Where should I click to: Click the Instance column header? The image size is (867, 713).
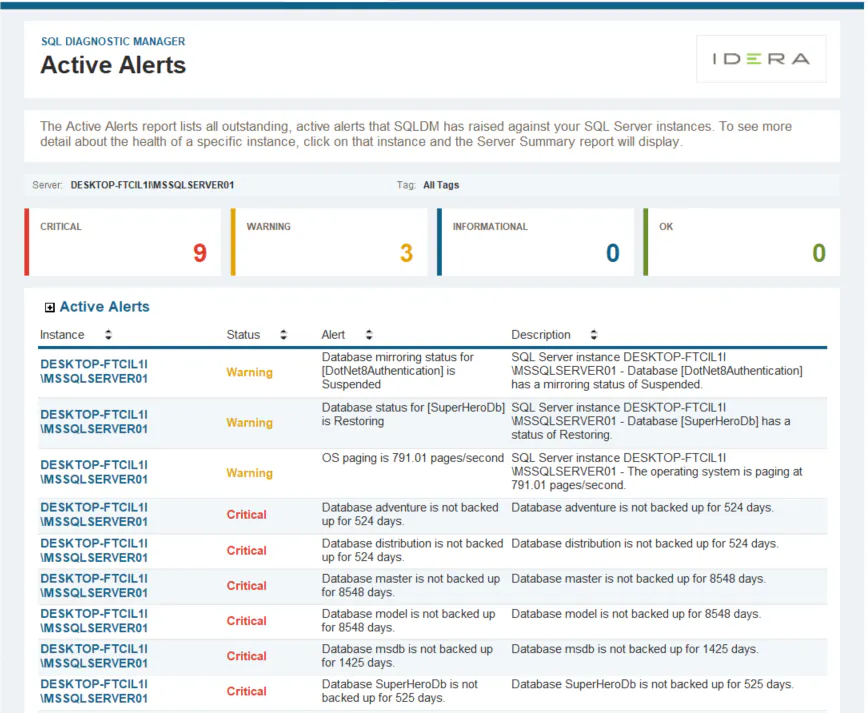pos(62,335)
